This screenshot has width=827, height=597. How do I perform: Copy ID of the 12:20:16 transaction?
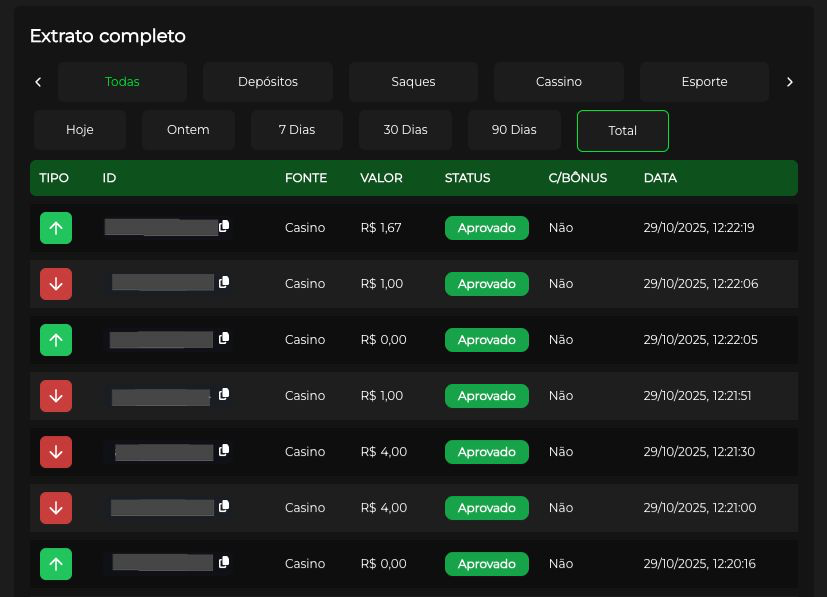[x=224, y=563]
